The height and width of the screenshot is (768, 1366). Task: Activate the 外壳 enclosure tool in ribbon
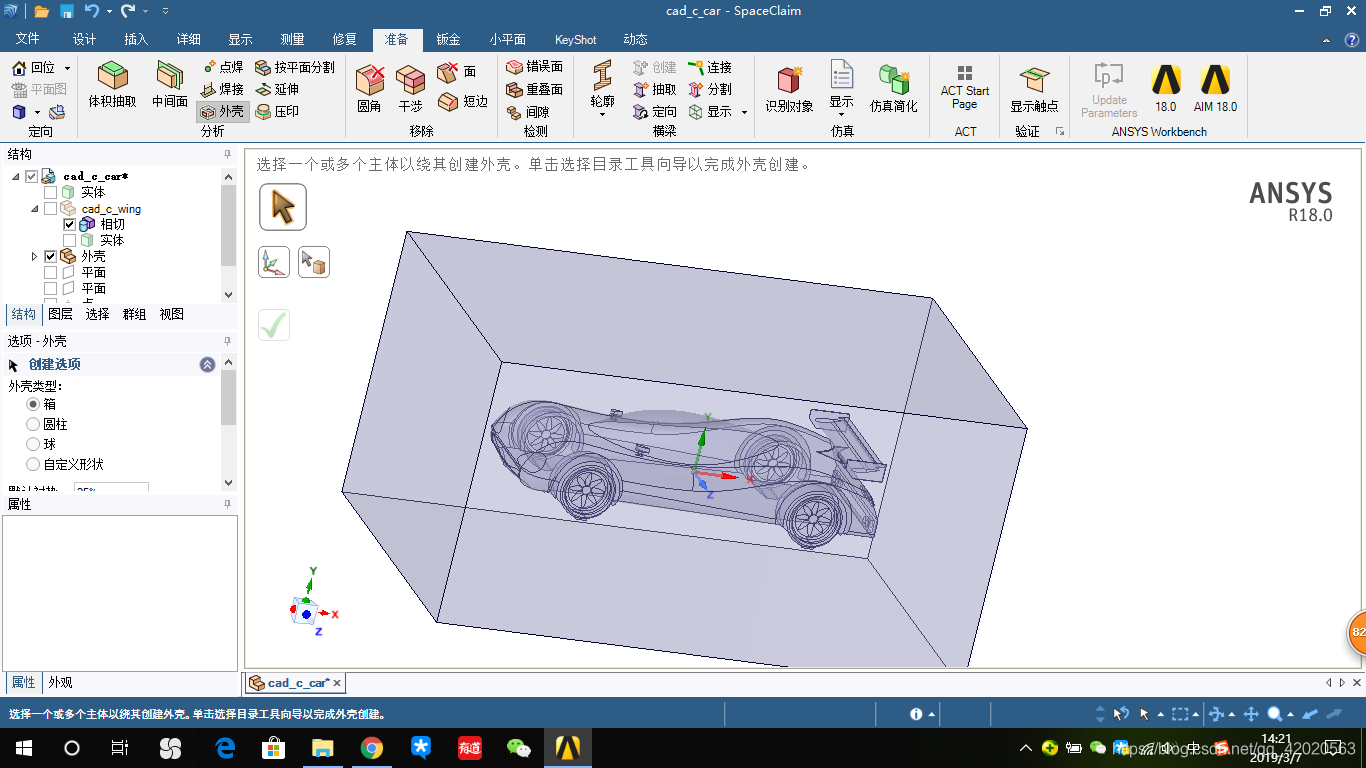coord(222,111)
